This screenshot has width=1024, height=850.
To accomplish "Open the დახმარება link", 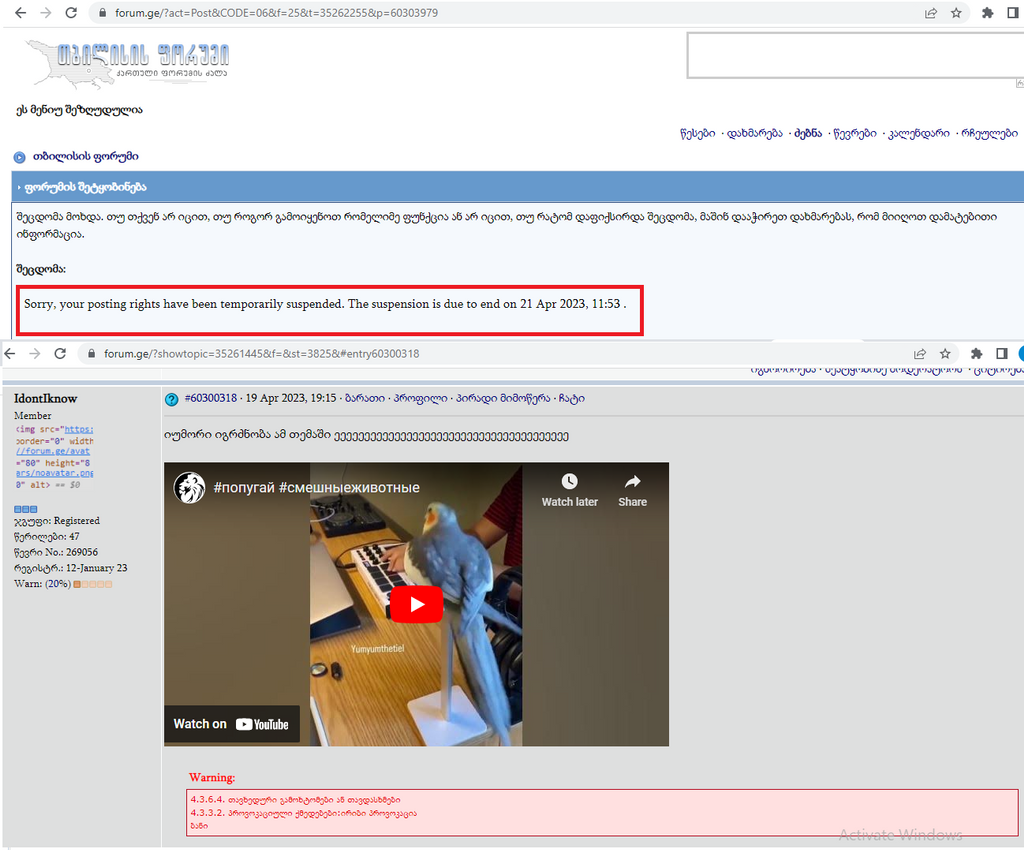I will [755, 133].
